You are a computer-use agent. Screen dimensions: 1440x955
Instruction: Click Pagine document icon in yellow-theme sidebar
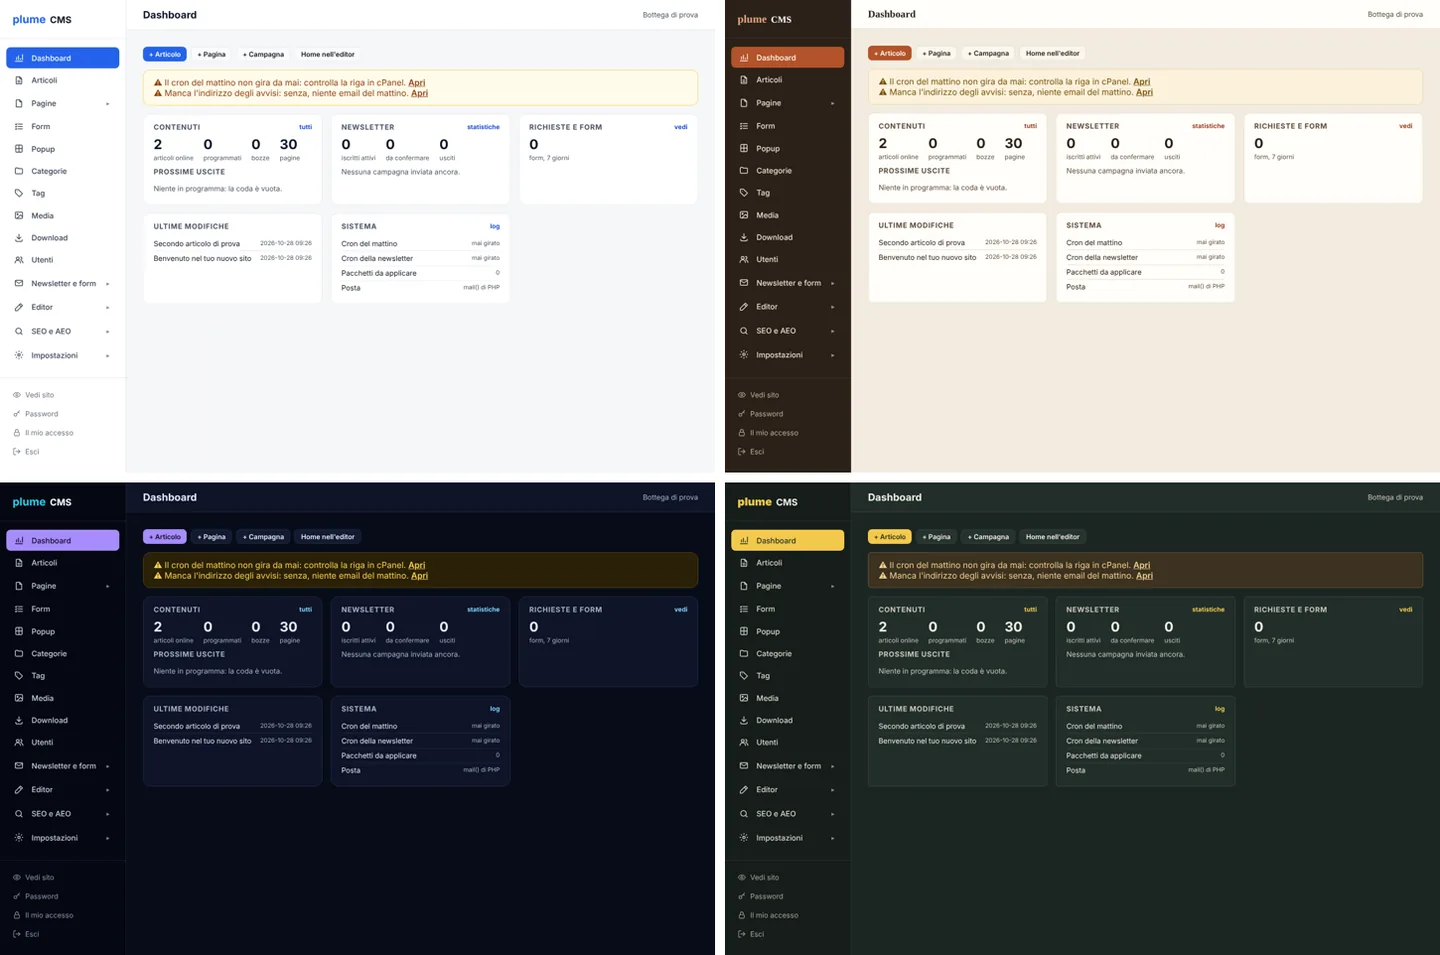click(744, 586)
